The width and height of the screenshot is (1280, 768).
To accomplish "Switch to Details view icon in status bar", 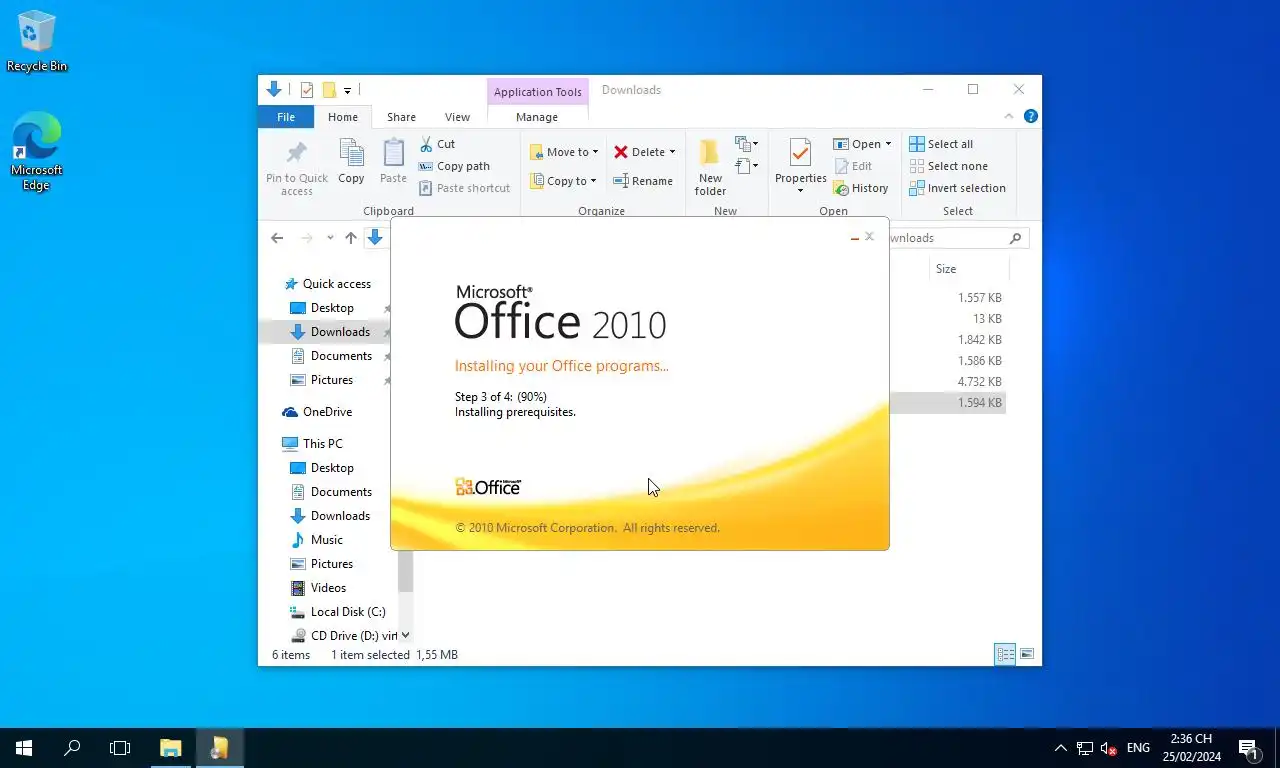I will point(1005,655).
